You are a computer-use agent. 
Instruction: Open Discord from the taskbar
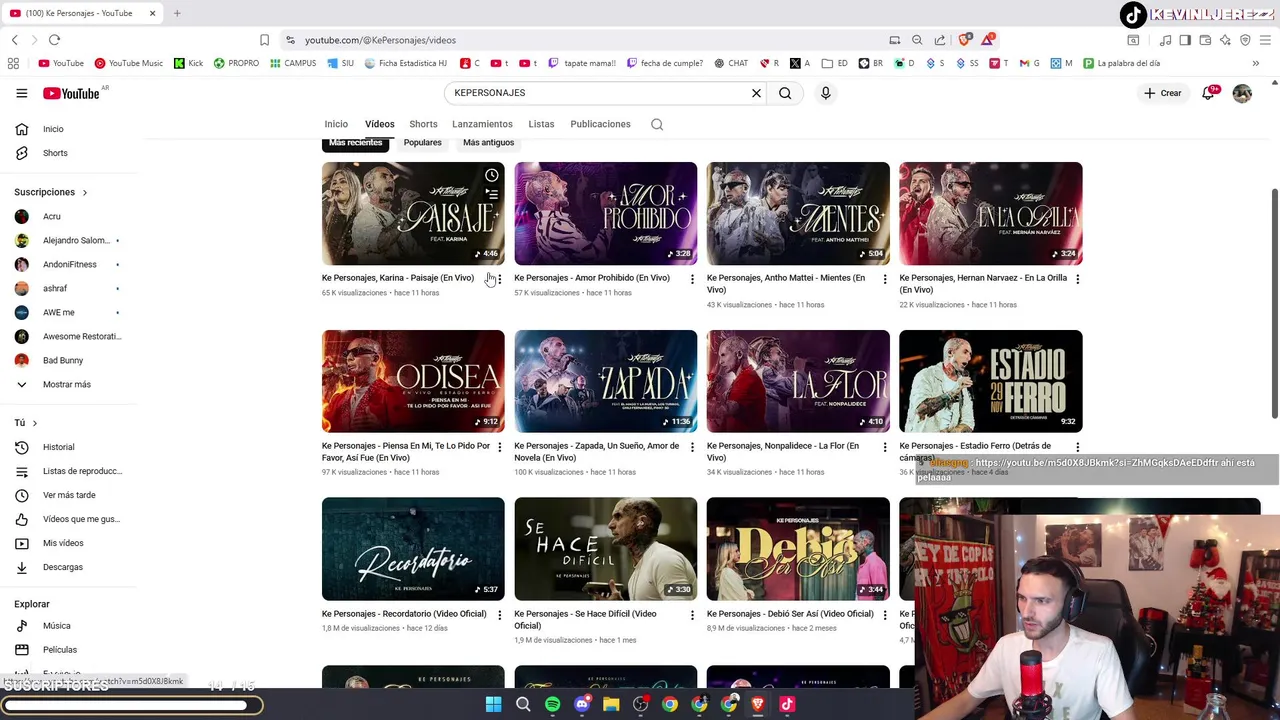[582, 704]
